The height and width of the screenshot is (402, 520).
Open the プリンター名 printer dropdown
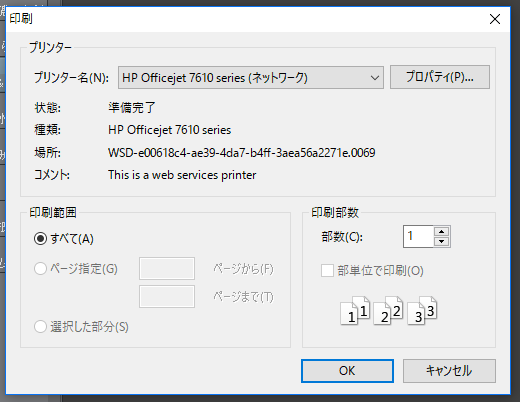pos(251,77)
